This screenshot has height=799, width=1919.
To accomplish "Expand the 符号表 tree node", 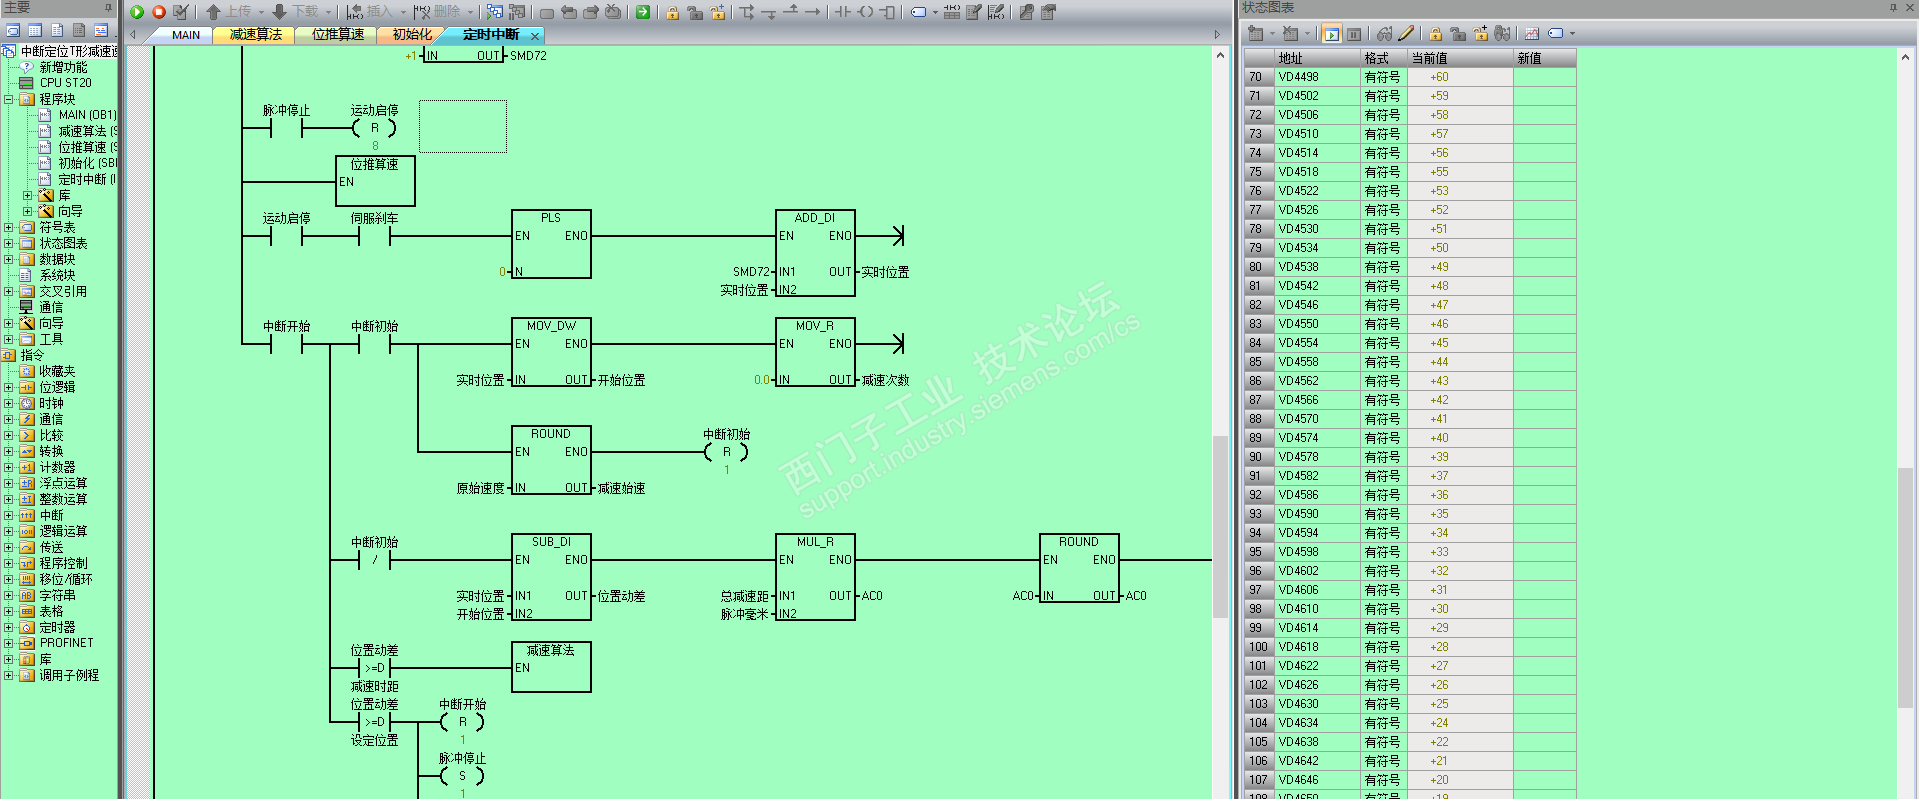I will click(x=9, y=227).
